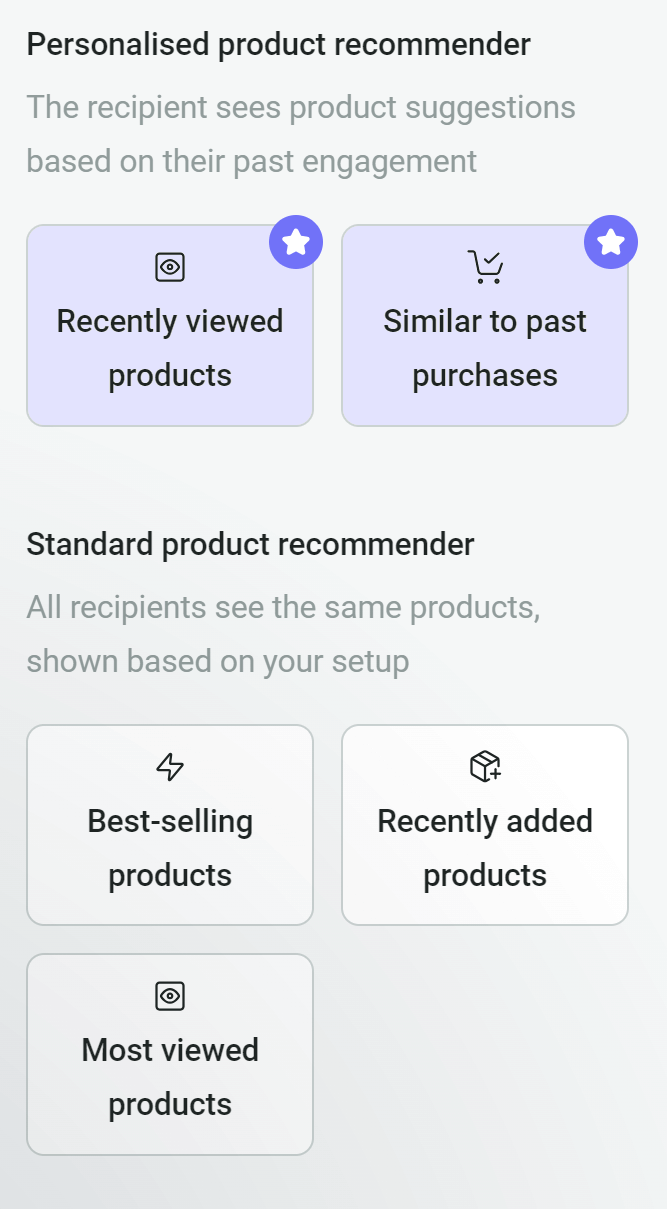Click the eye icon on Most viewed products

169,996
